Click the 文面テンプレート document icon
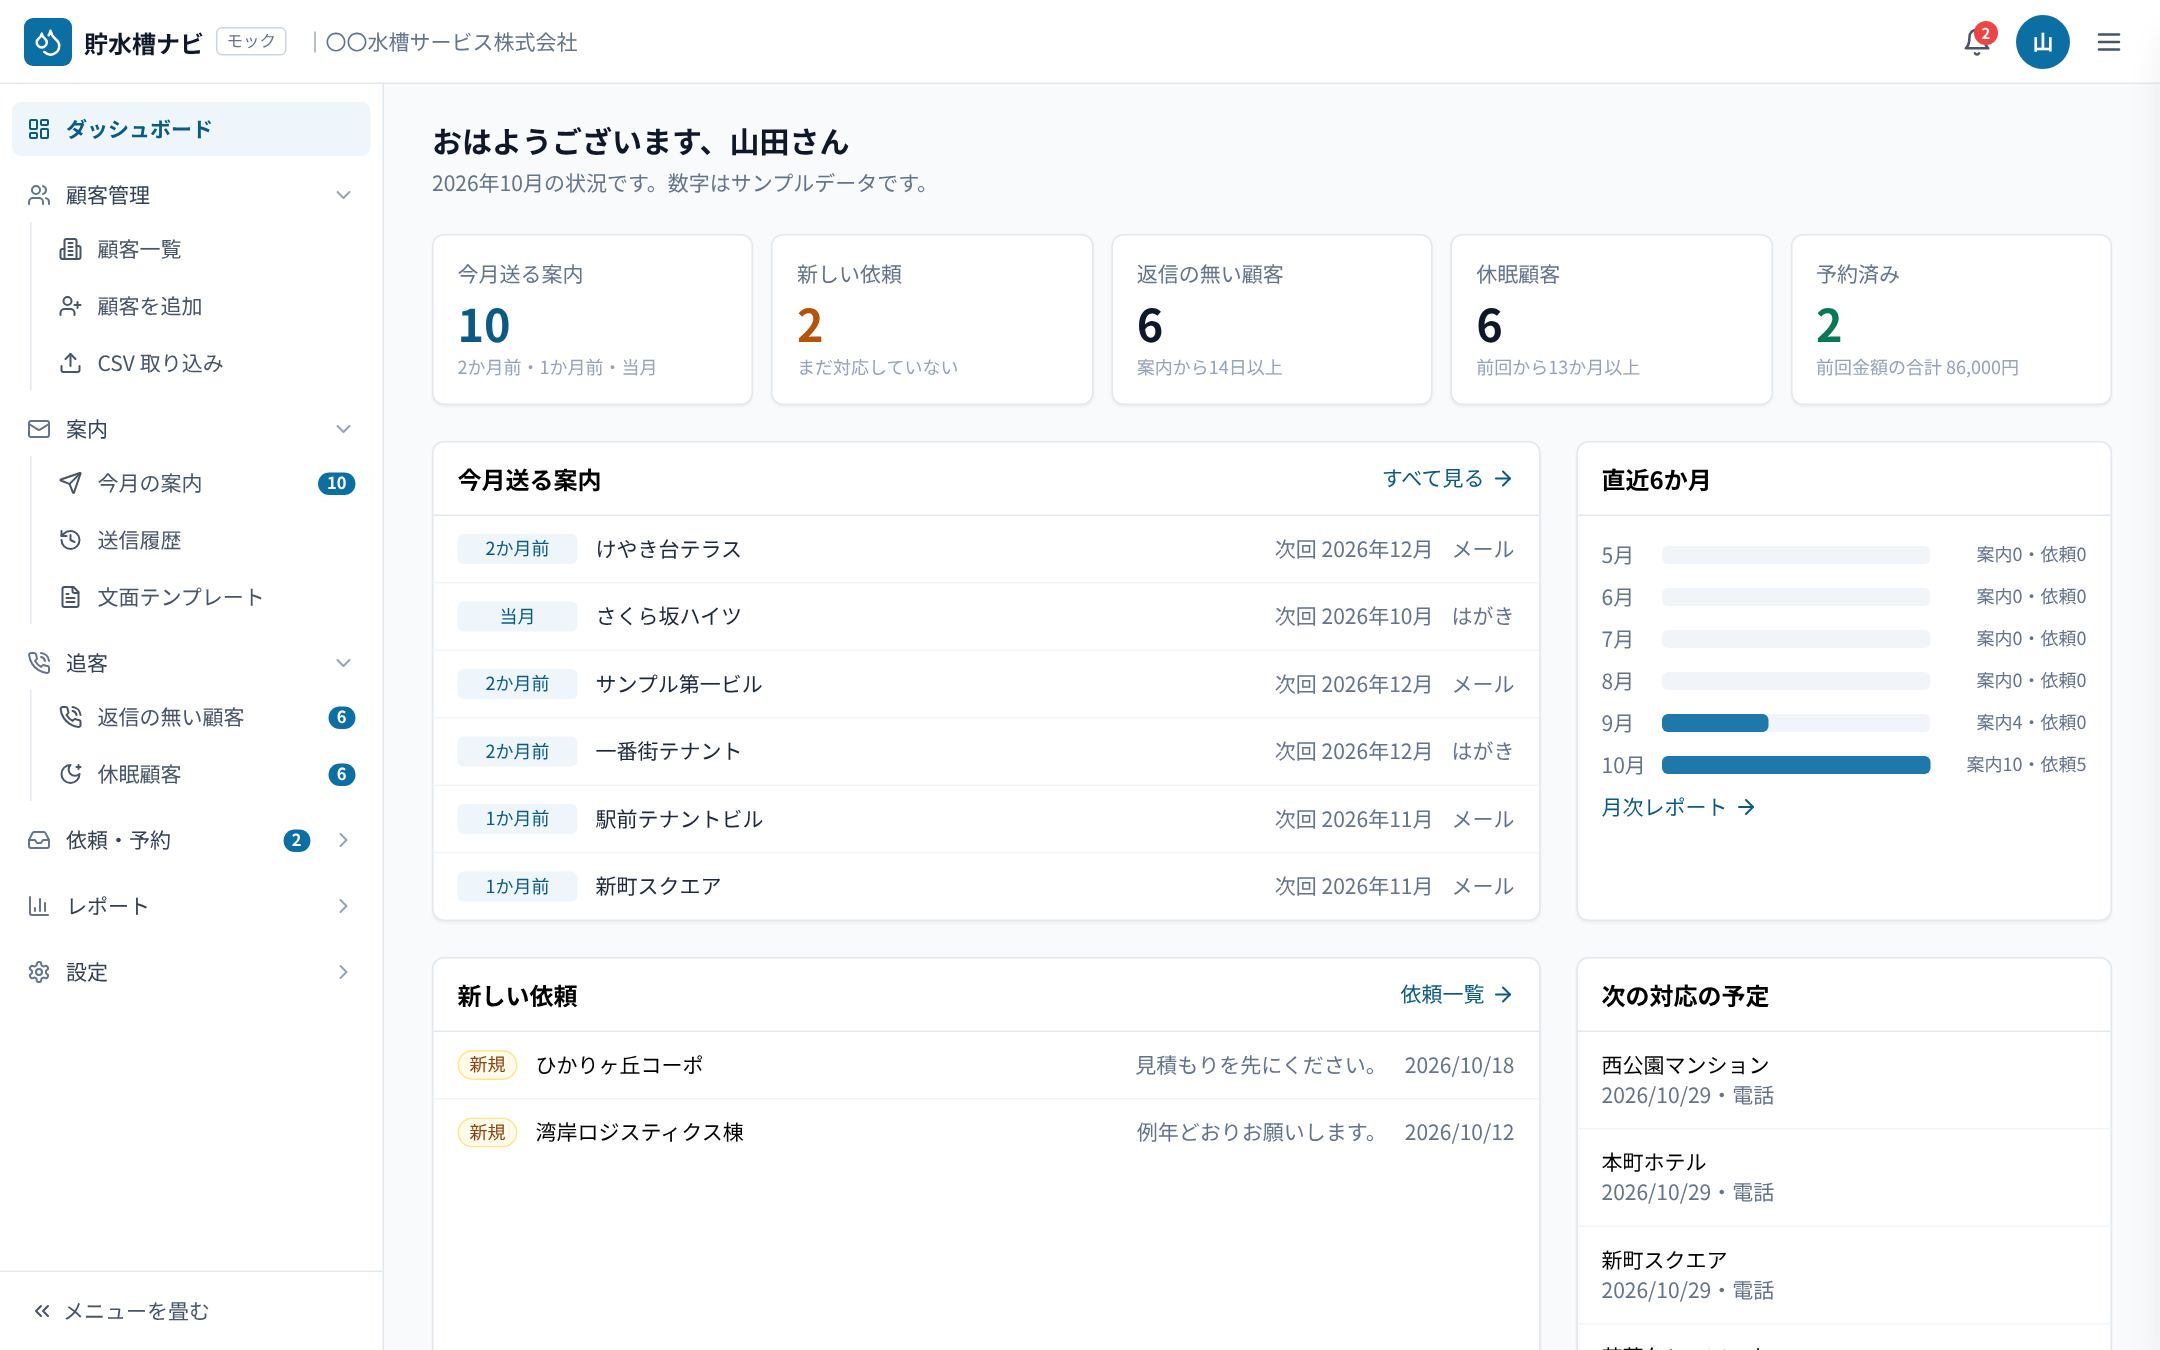The height and width of the screenshot is (1350, 2160). pyautogui.click(x=70, y=597)
